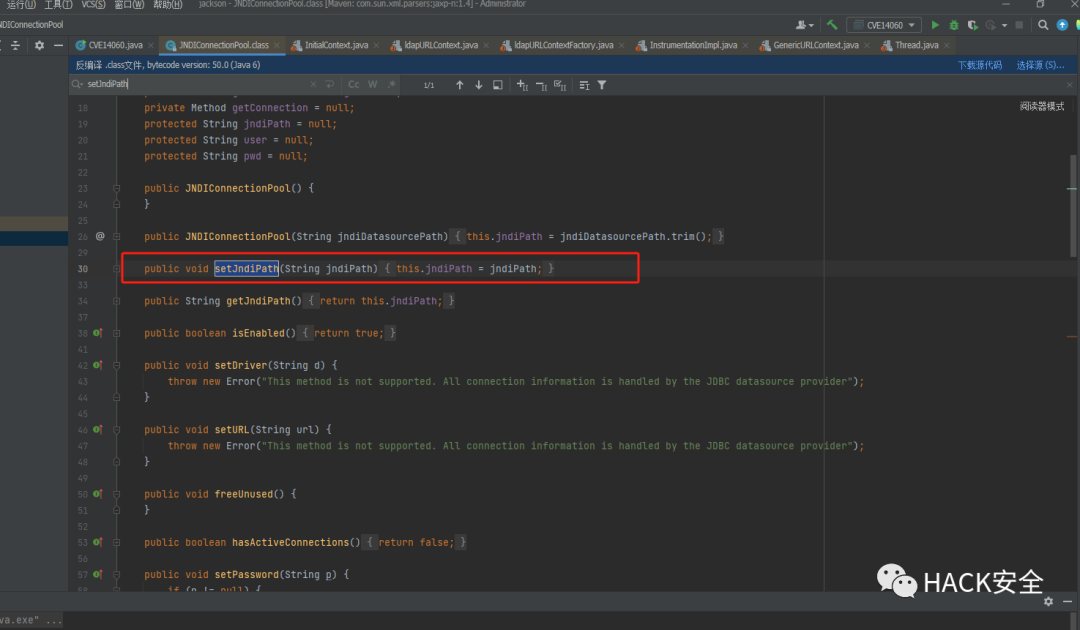Switch to ldapURLContext.java tab
This screenshot has height=630, width=1080.
441,45
